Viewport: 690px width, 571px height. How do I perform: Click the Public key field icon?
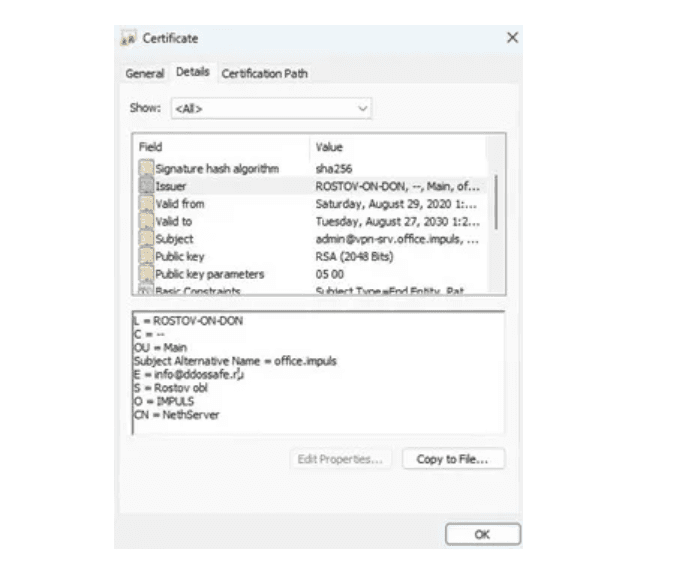coord(146,256)
